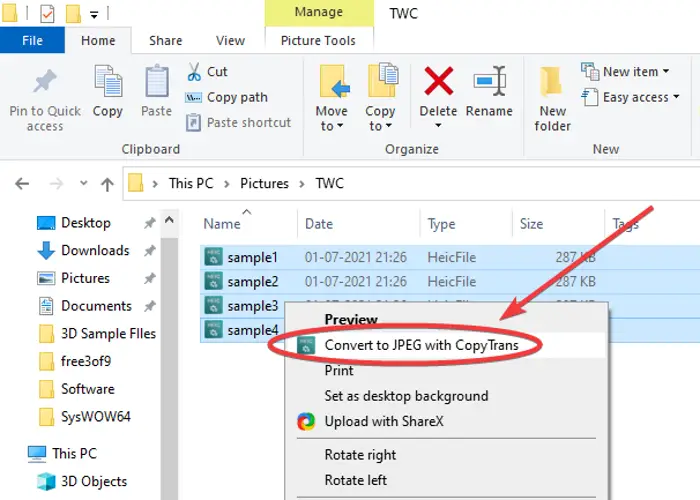The width and height of the screenshot is (700, 500).
Task: Click the Pin to Quick access icon
Action: [x=45, y=81]
